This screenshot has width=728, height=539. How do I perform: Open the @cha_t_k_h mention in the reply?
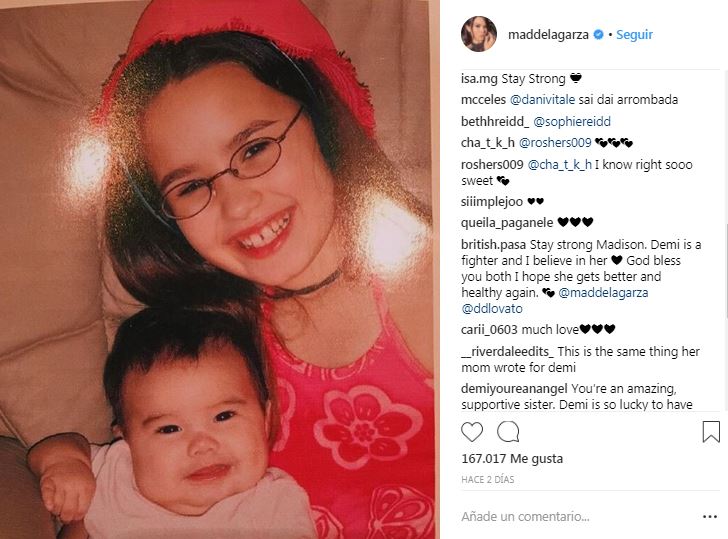click(x=560, y=165)
